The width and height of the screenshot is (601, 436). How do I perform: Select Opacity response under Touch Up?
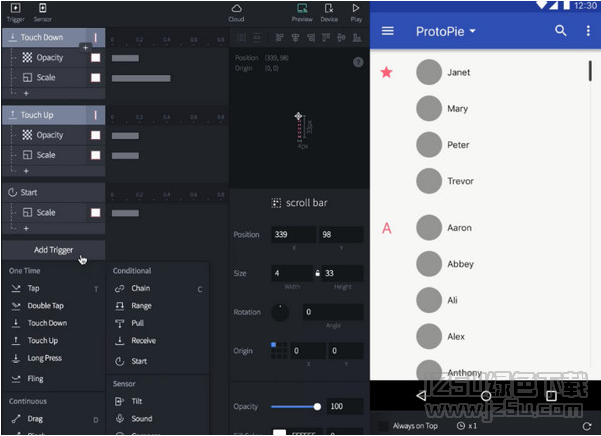tap(54, 135)
